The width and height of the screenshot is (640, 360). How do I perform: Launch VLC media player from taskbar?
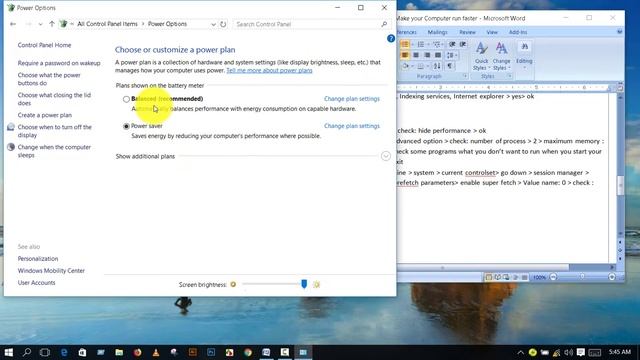(156, 352)
